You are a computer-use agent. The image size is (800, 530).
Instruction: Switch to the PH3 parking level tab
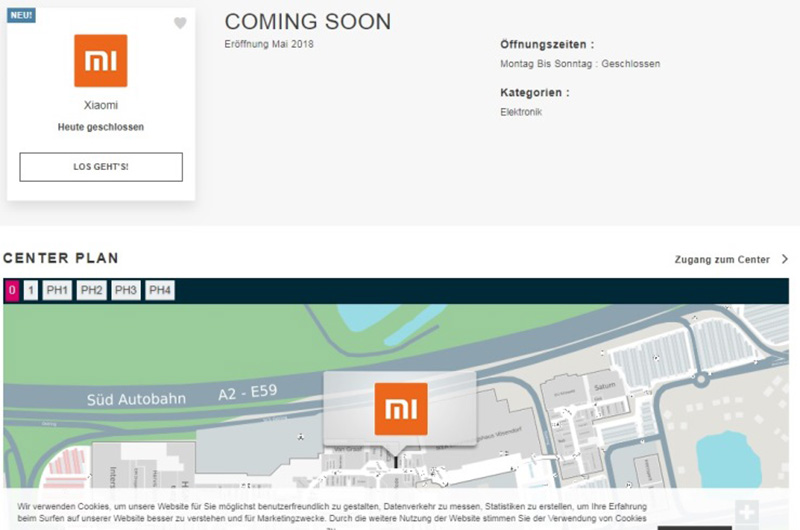[126, 290]
